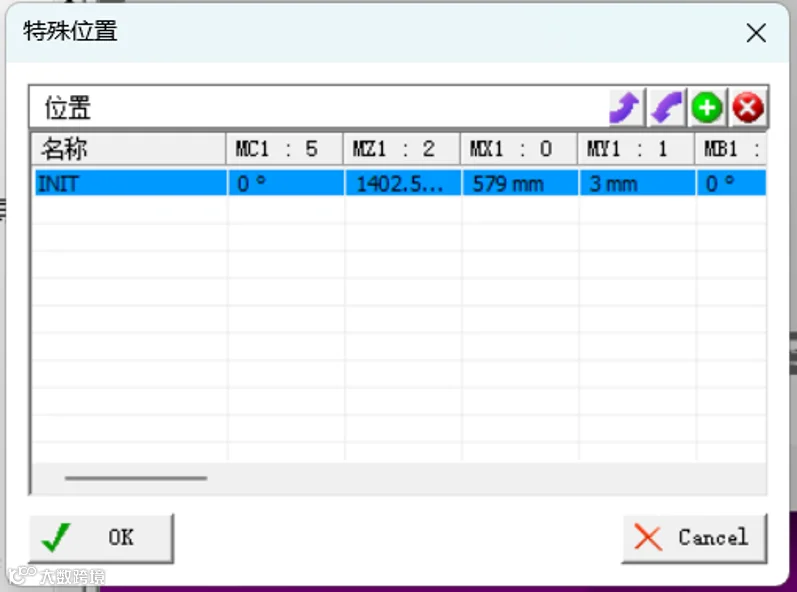
Task: Select the 3 mm cell
Action: [637, 183]
